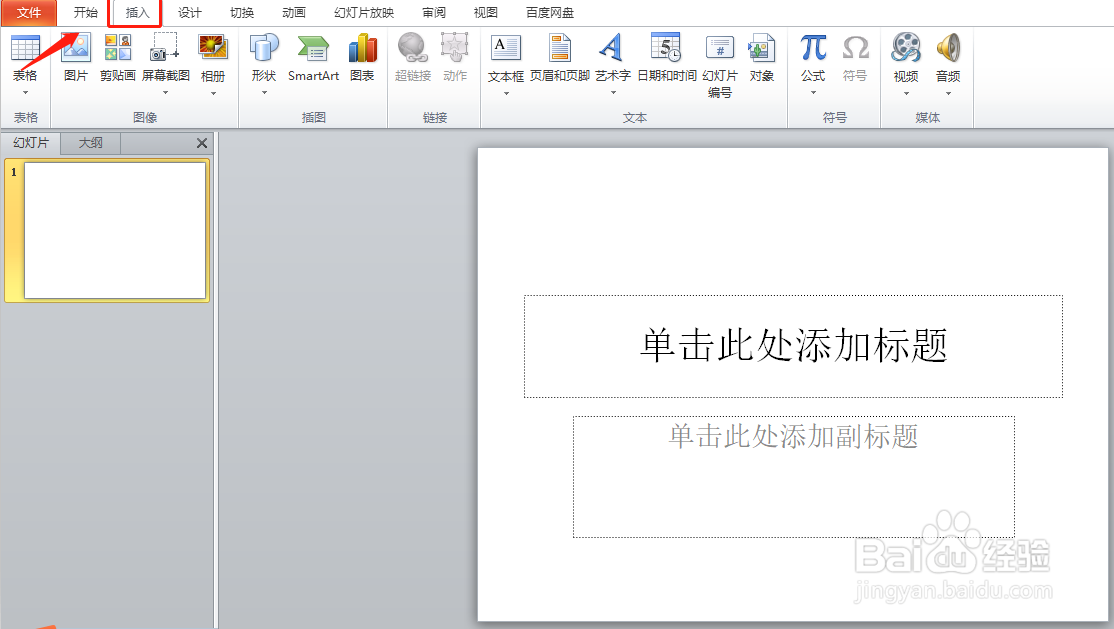Insert a chart with the 图表 icon

point(362,60)
